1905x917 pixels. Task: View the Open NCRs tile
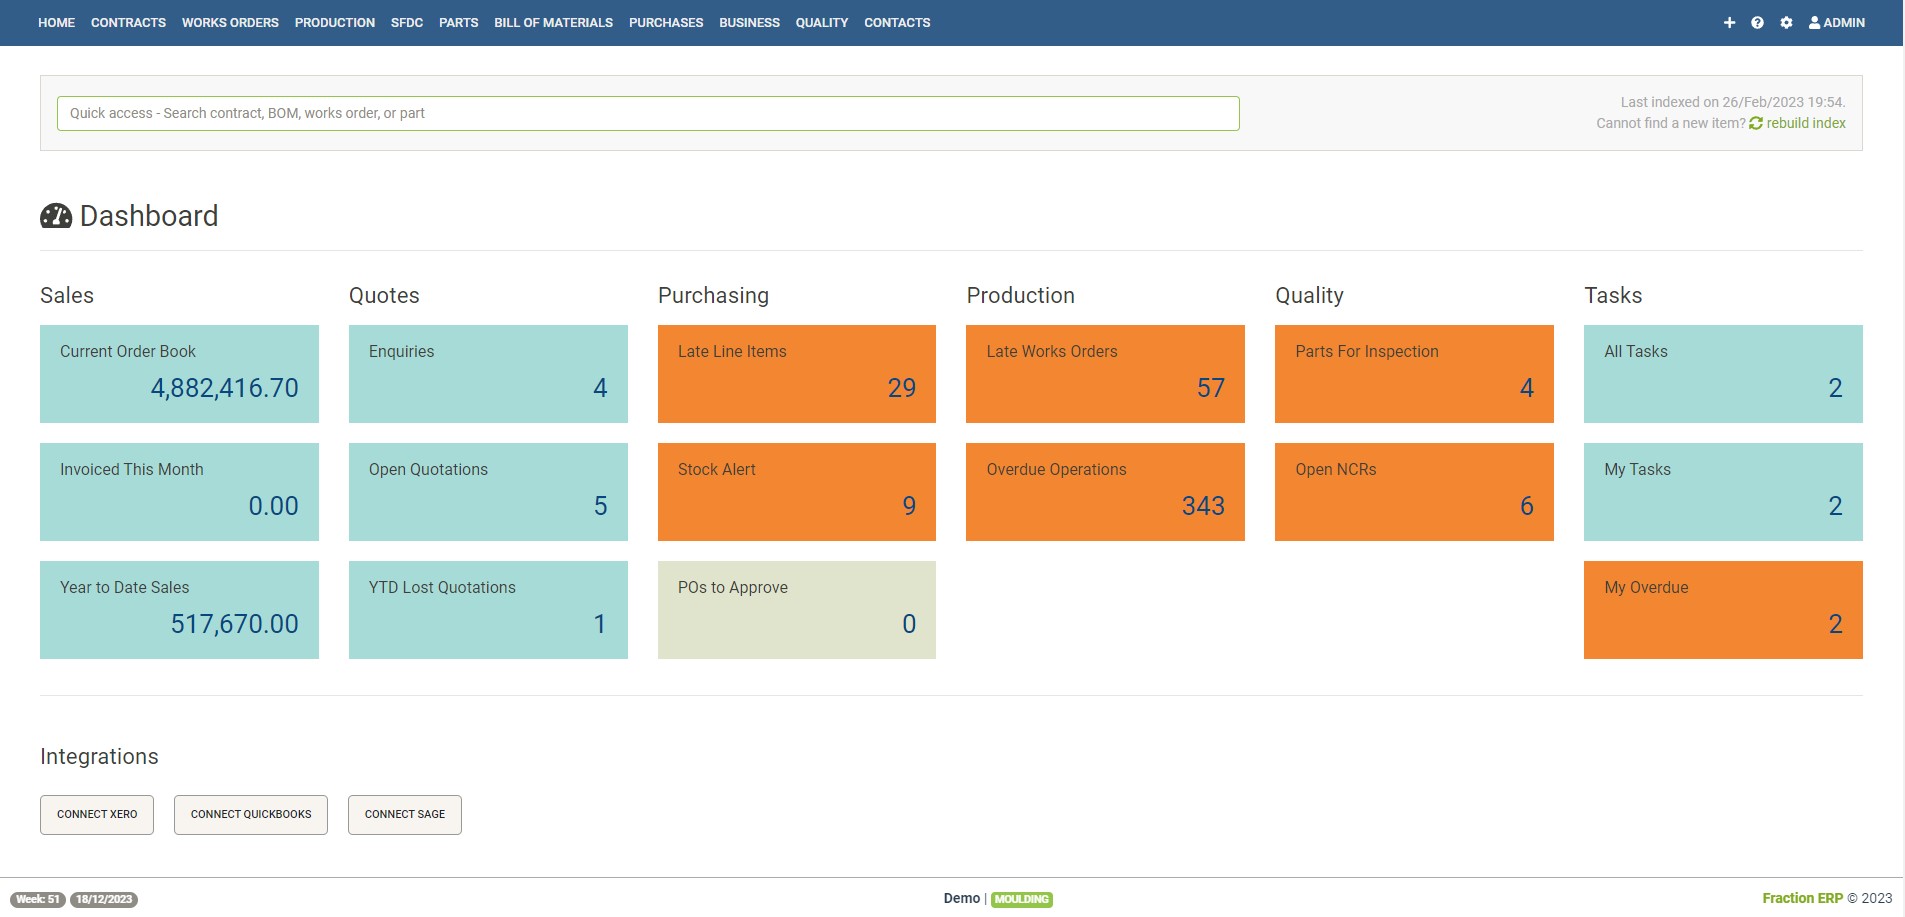point(1414,491)
